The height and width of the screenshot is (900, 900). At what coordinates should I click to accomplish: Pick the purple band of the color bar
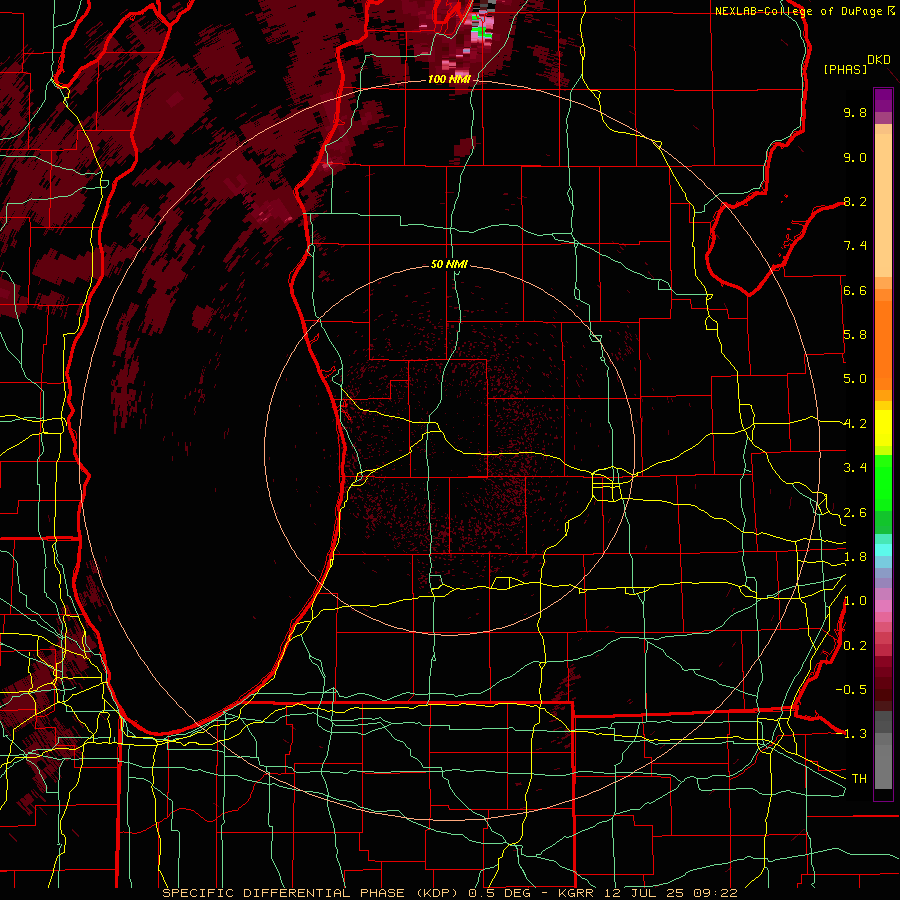(x=883, y=101)
